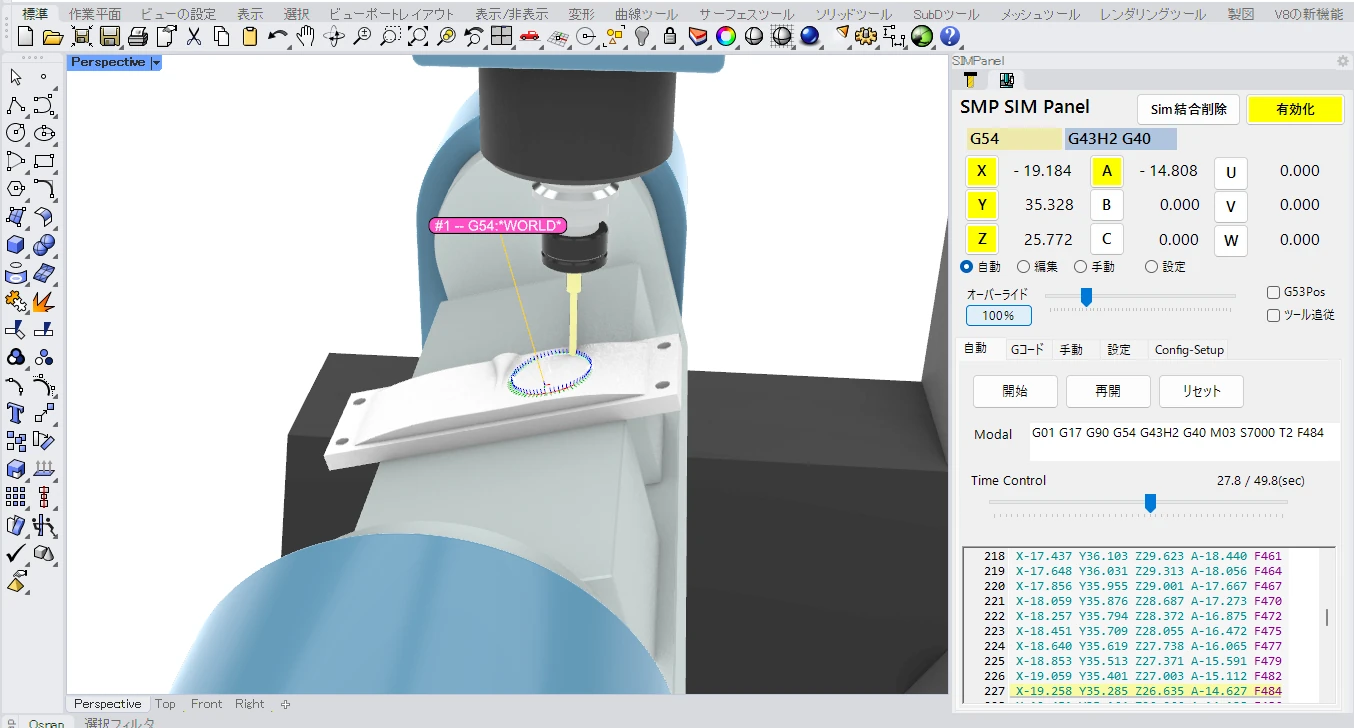Switch to the Gコード tab
The width and height of the screenshot is (1354, 728).
[x=1027, y=350]
